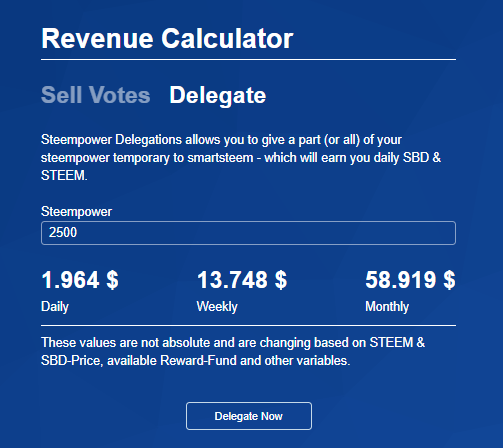The height and width of the screenshot is (448, 503).
Task: Click the Revenue Calculator heading
Action: (x=167, y=39)
